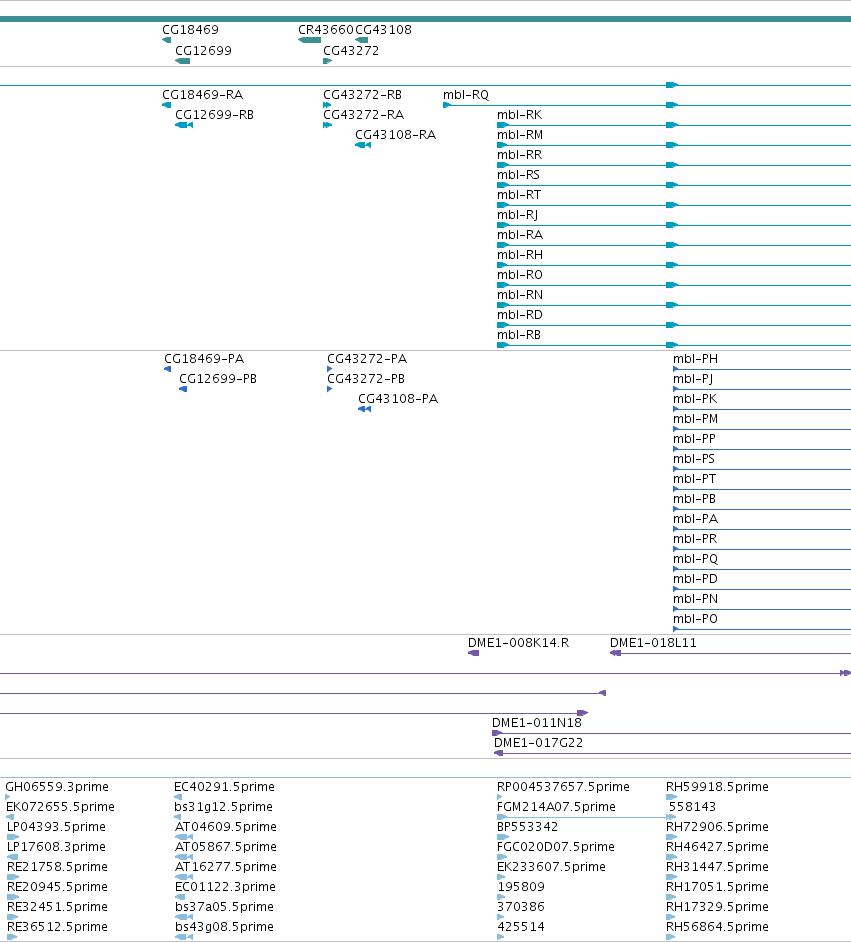
Task: Click EST LP04393.5prime
Action: [56, 827]
